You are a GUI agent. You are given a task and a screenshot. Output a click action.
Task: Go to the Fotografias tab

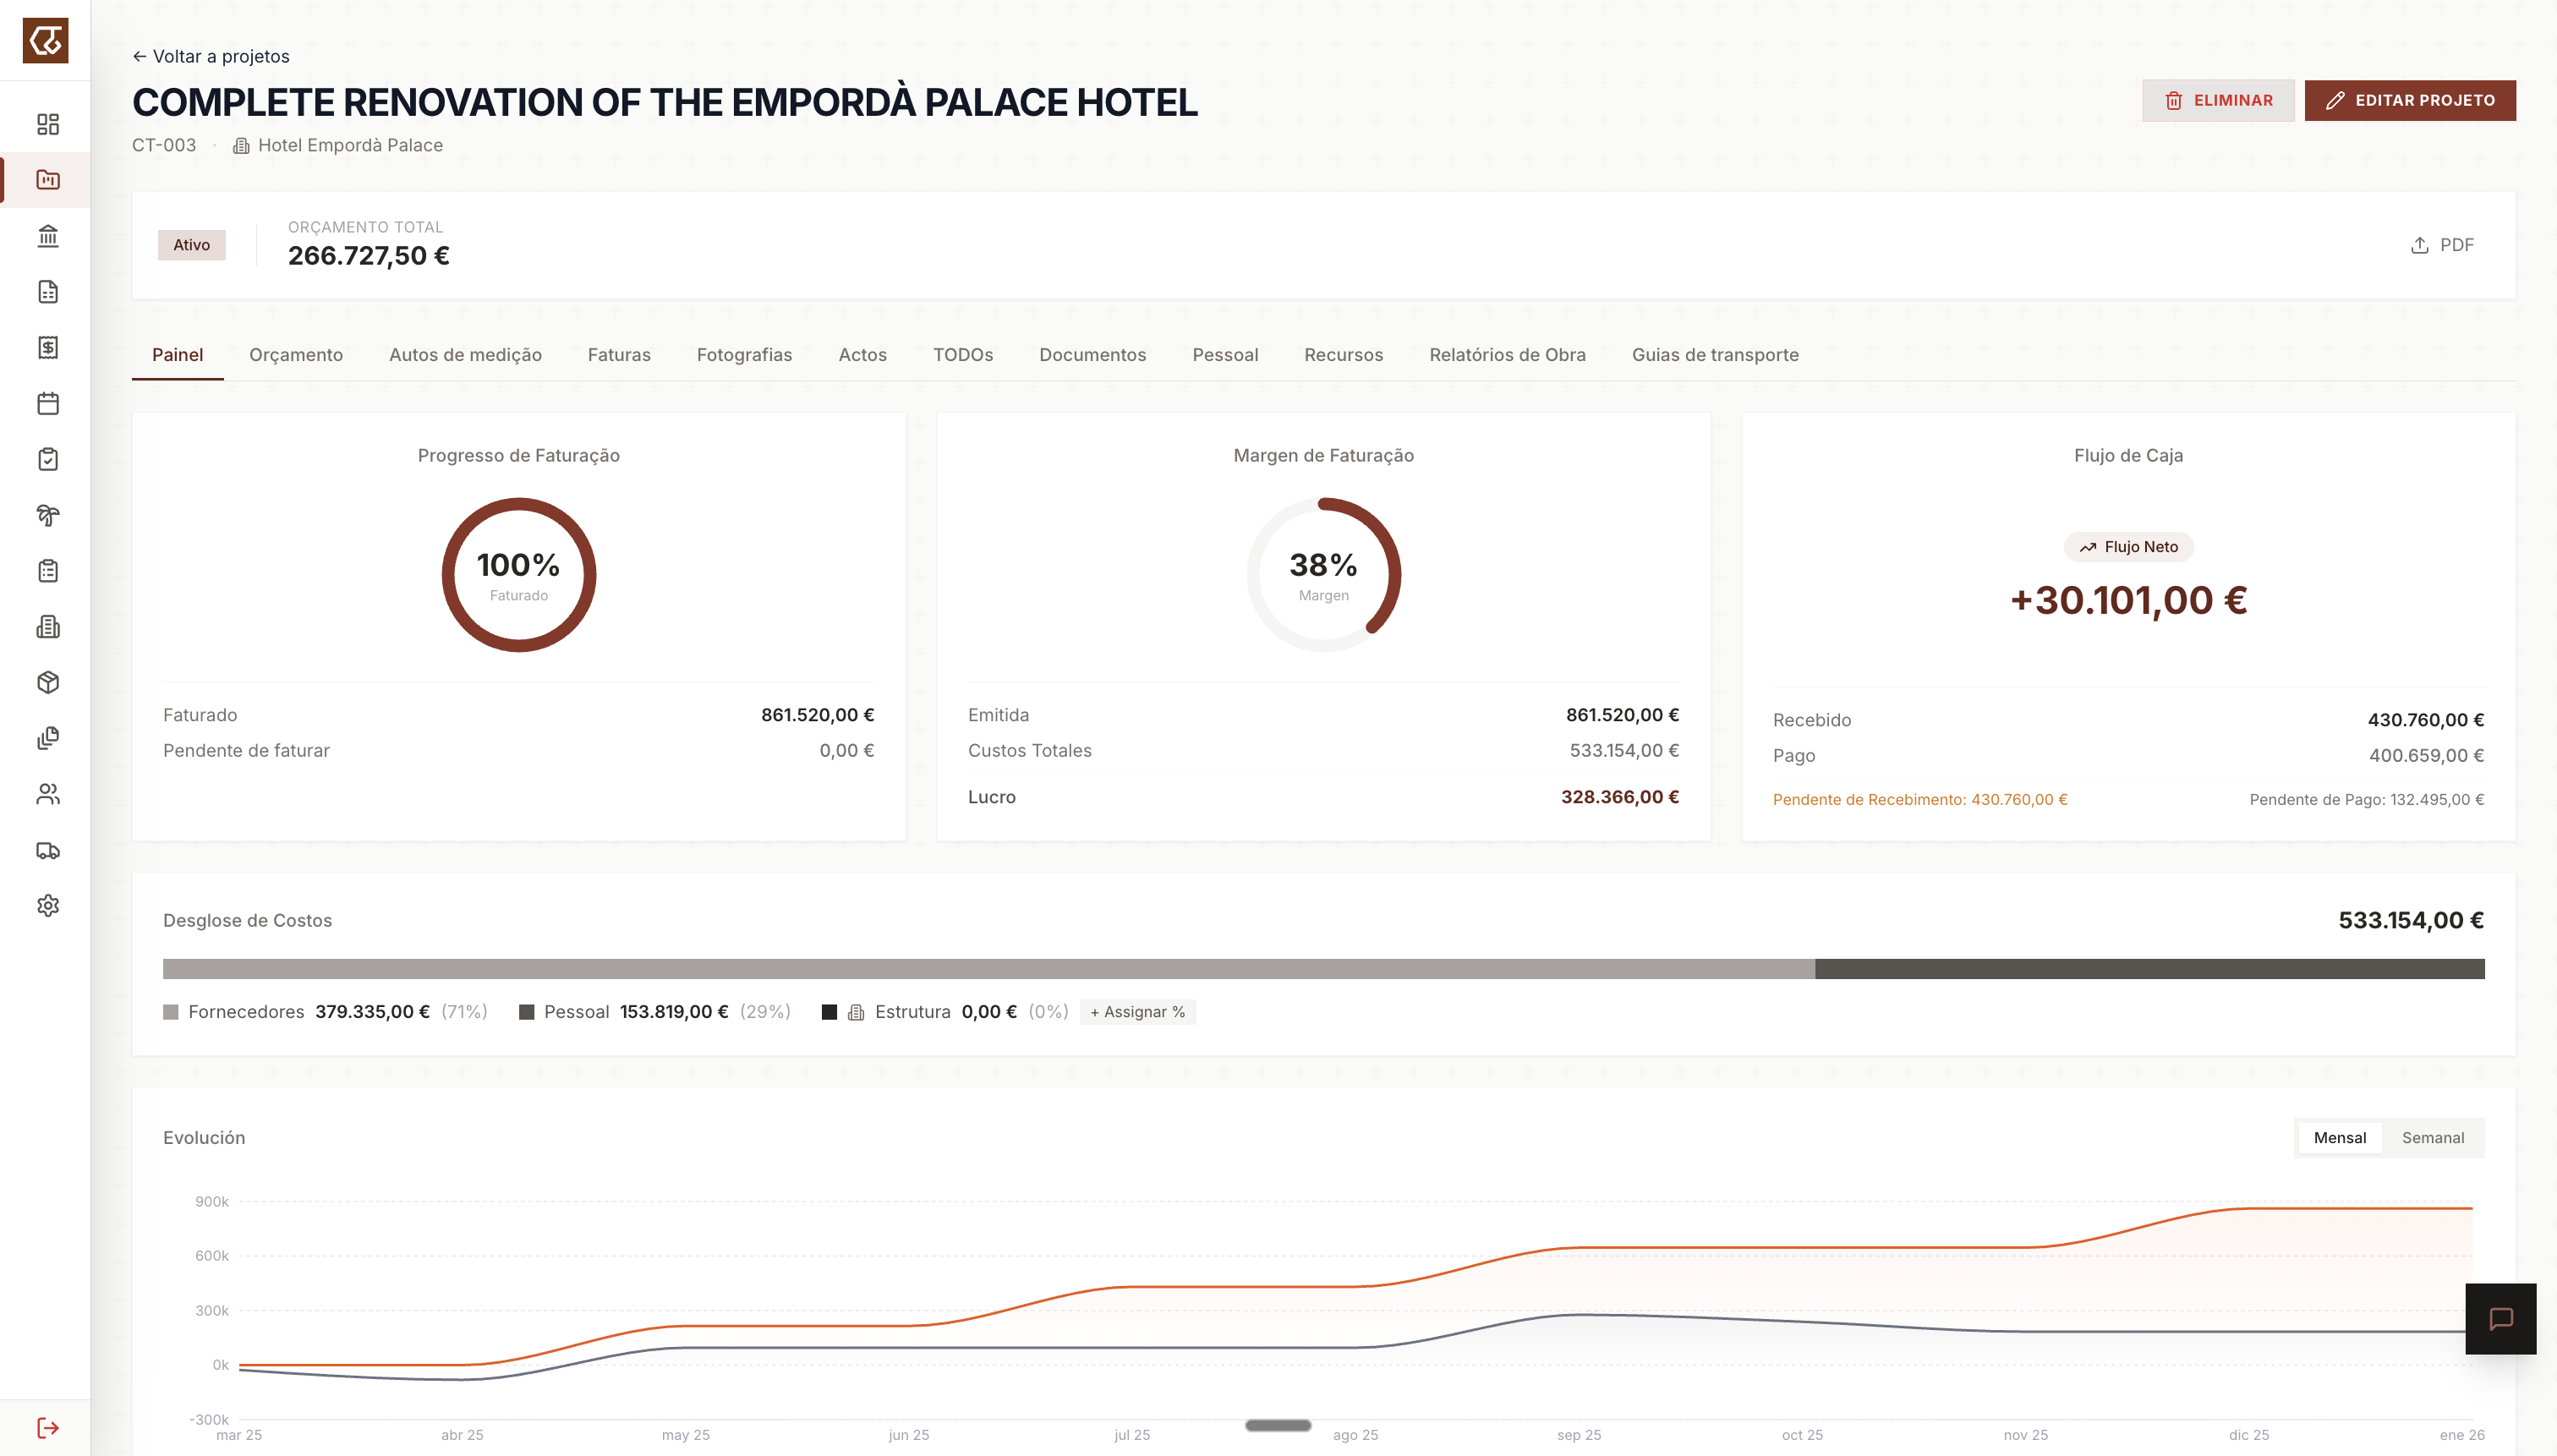click(744, 355)
